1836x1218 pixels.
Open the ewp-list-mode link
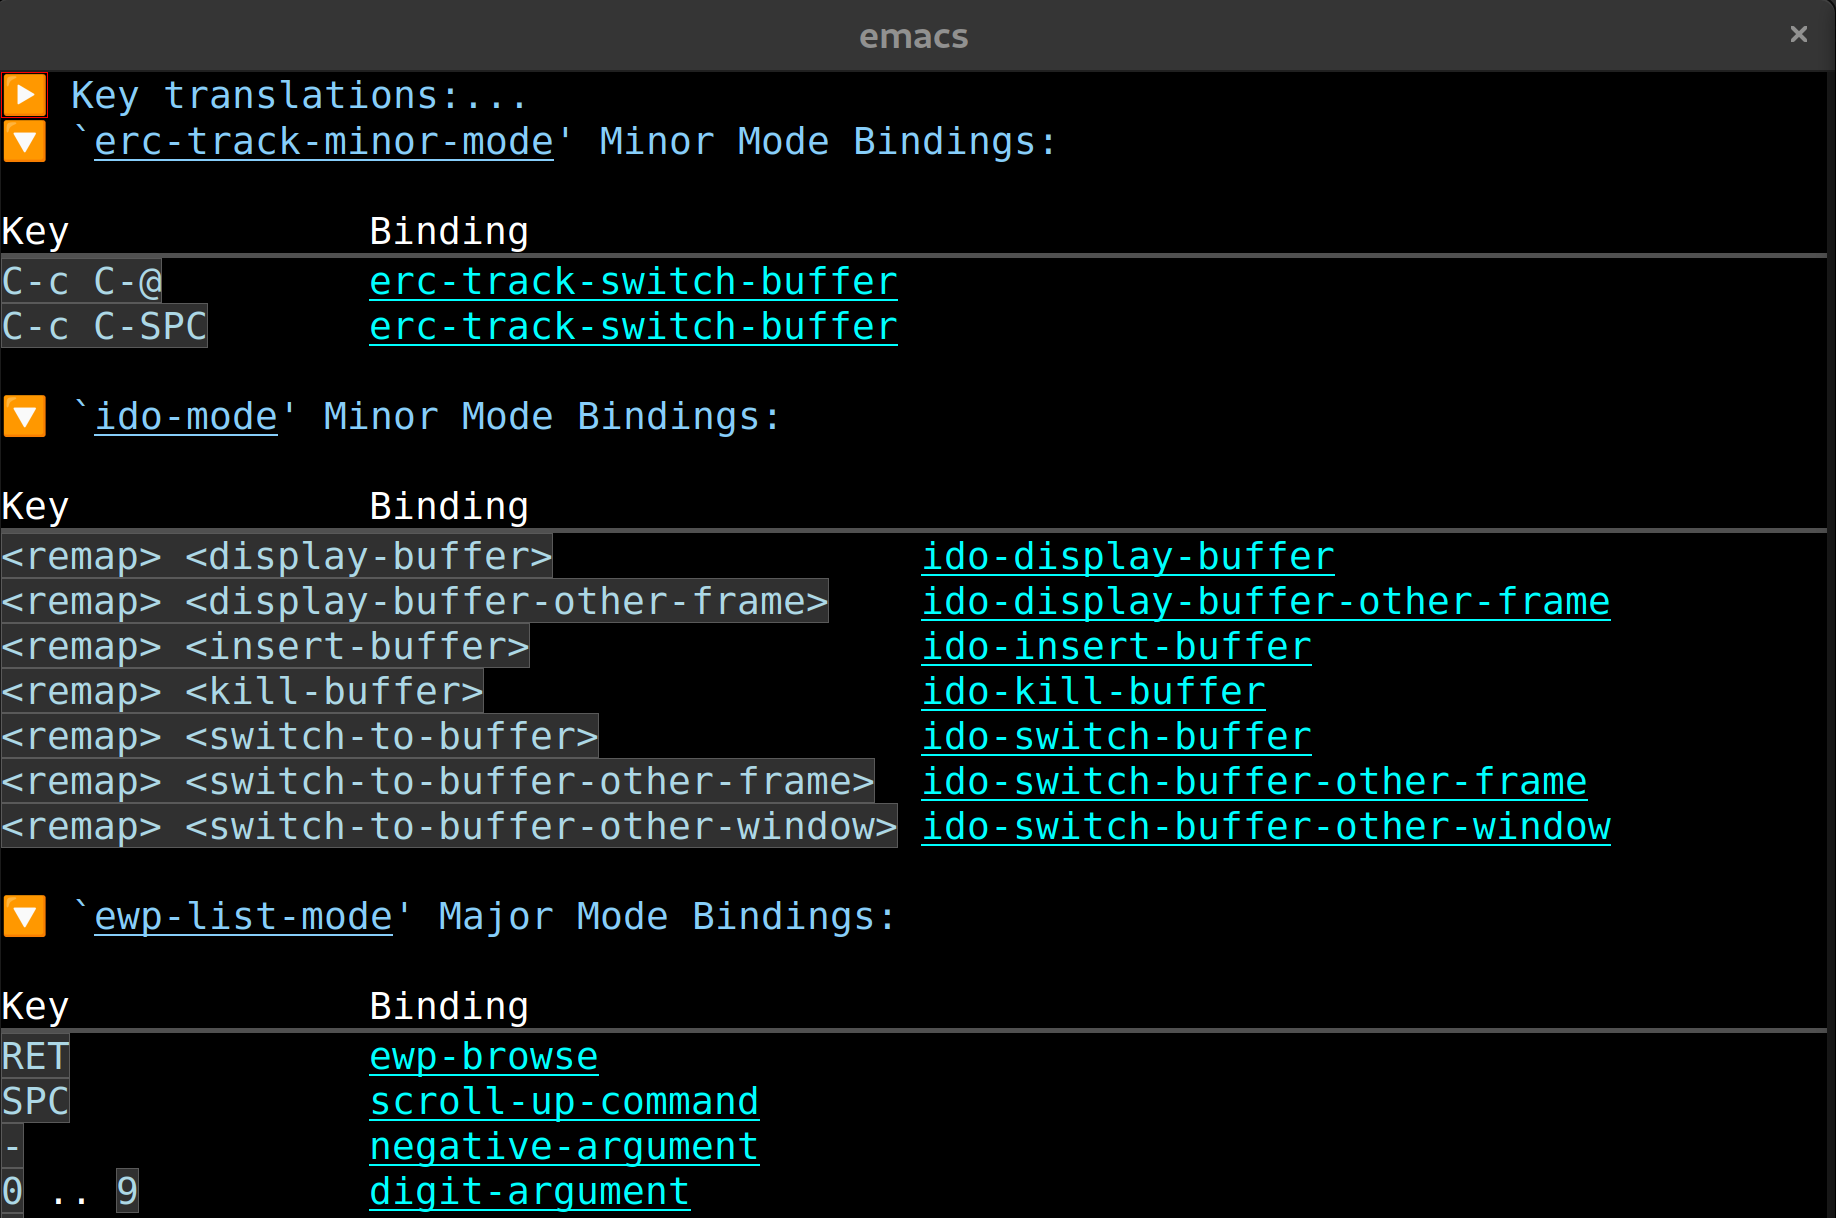tap(244, 917)
